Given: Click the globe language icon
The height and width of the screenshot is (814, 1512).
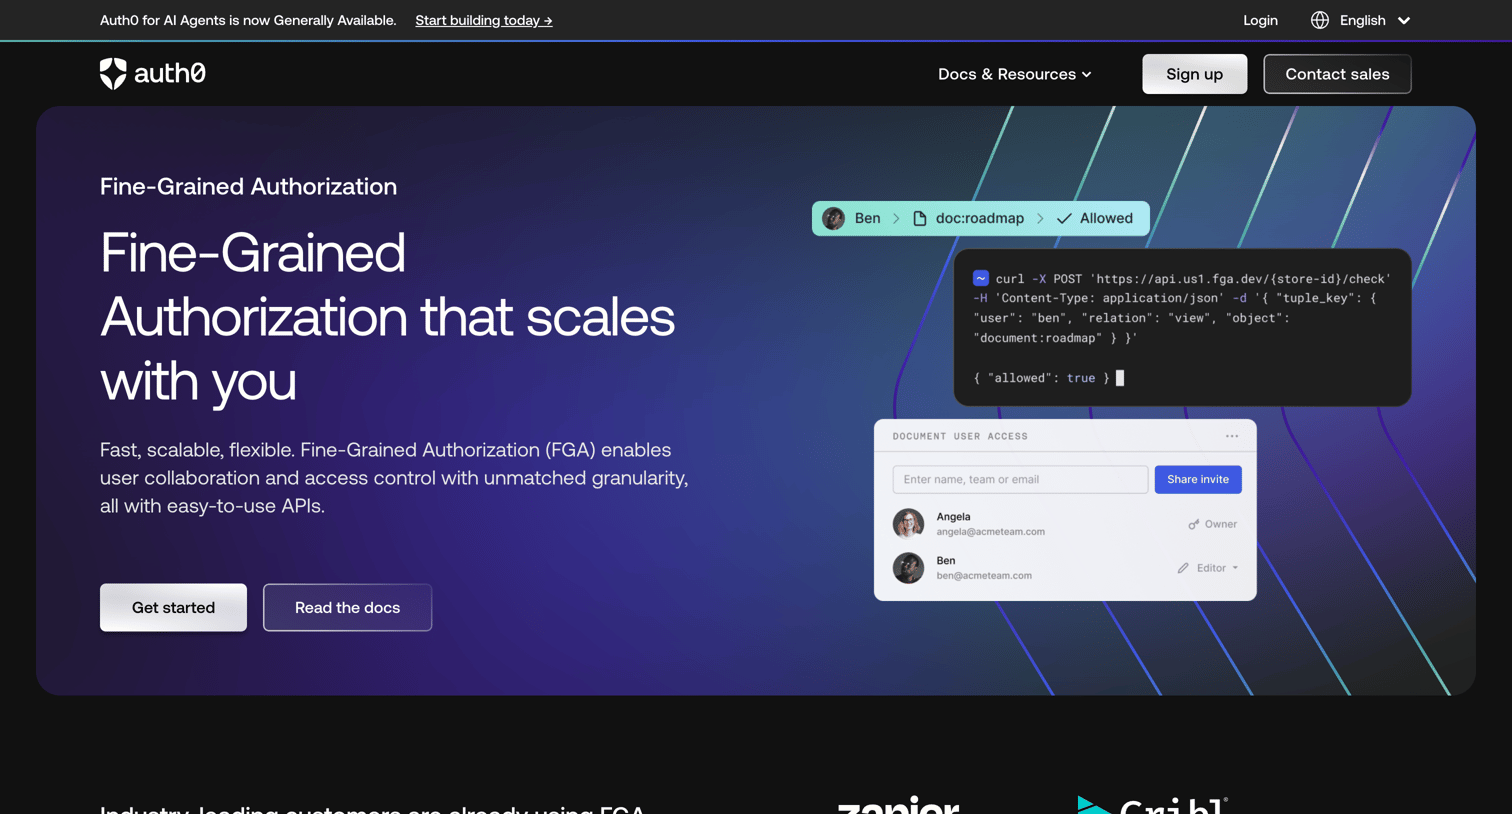Looking at the screenshot, I should click(x=1320, y=20).
